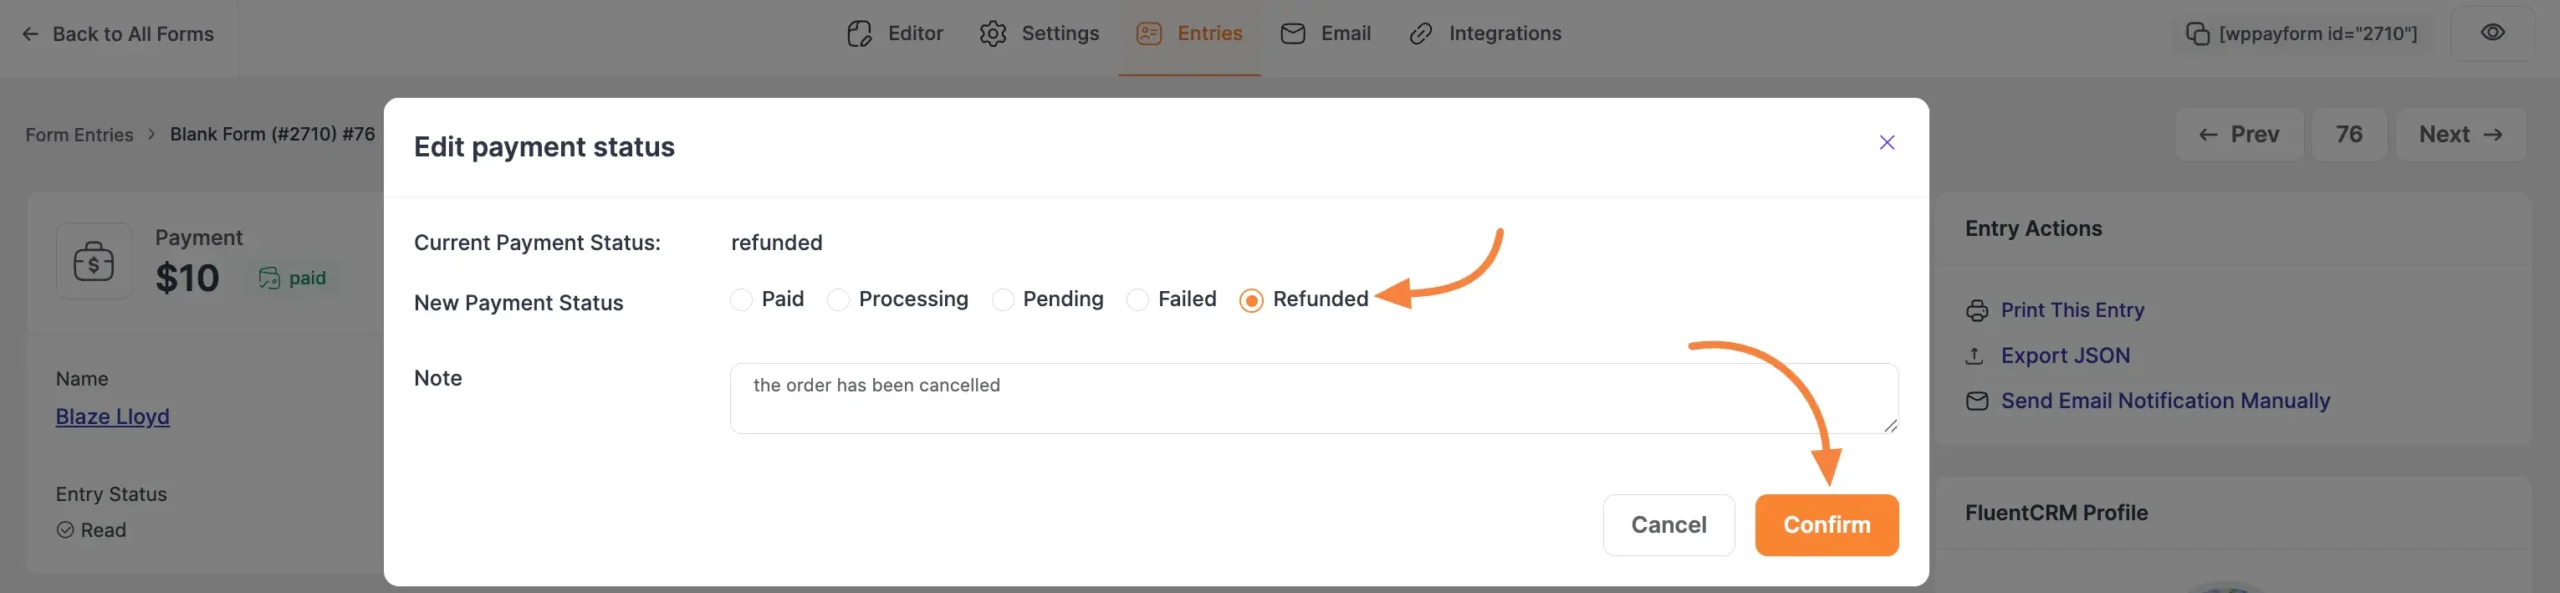
Task: Switch to the Entries tab
Action: point(1210,33)
